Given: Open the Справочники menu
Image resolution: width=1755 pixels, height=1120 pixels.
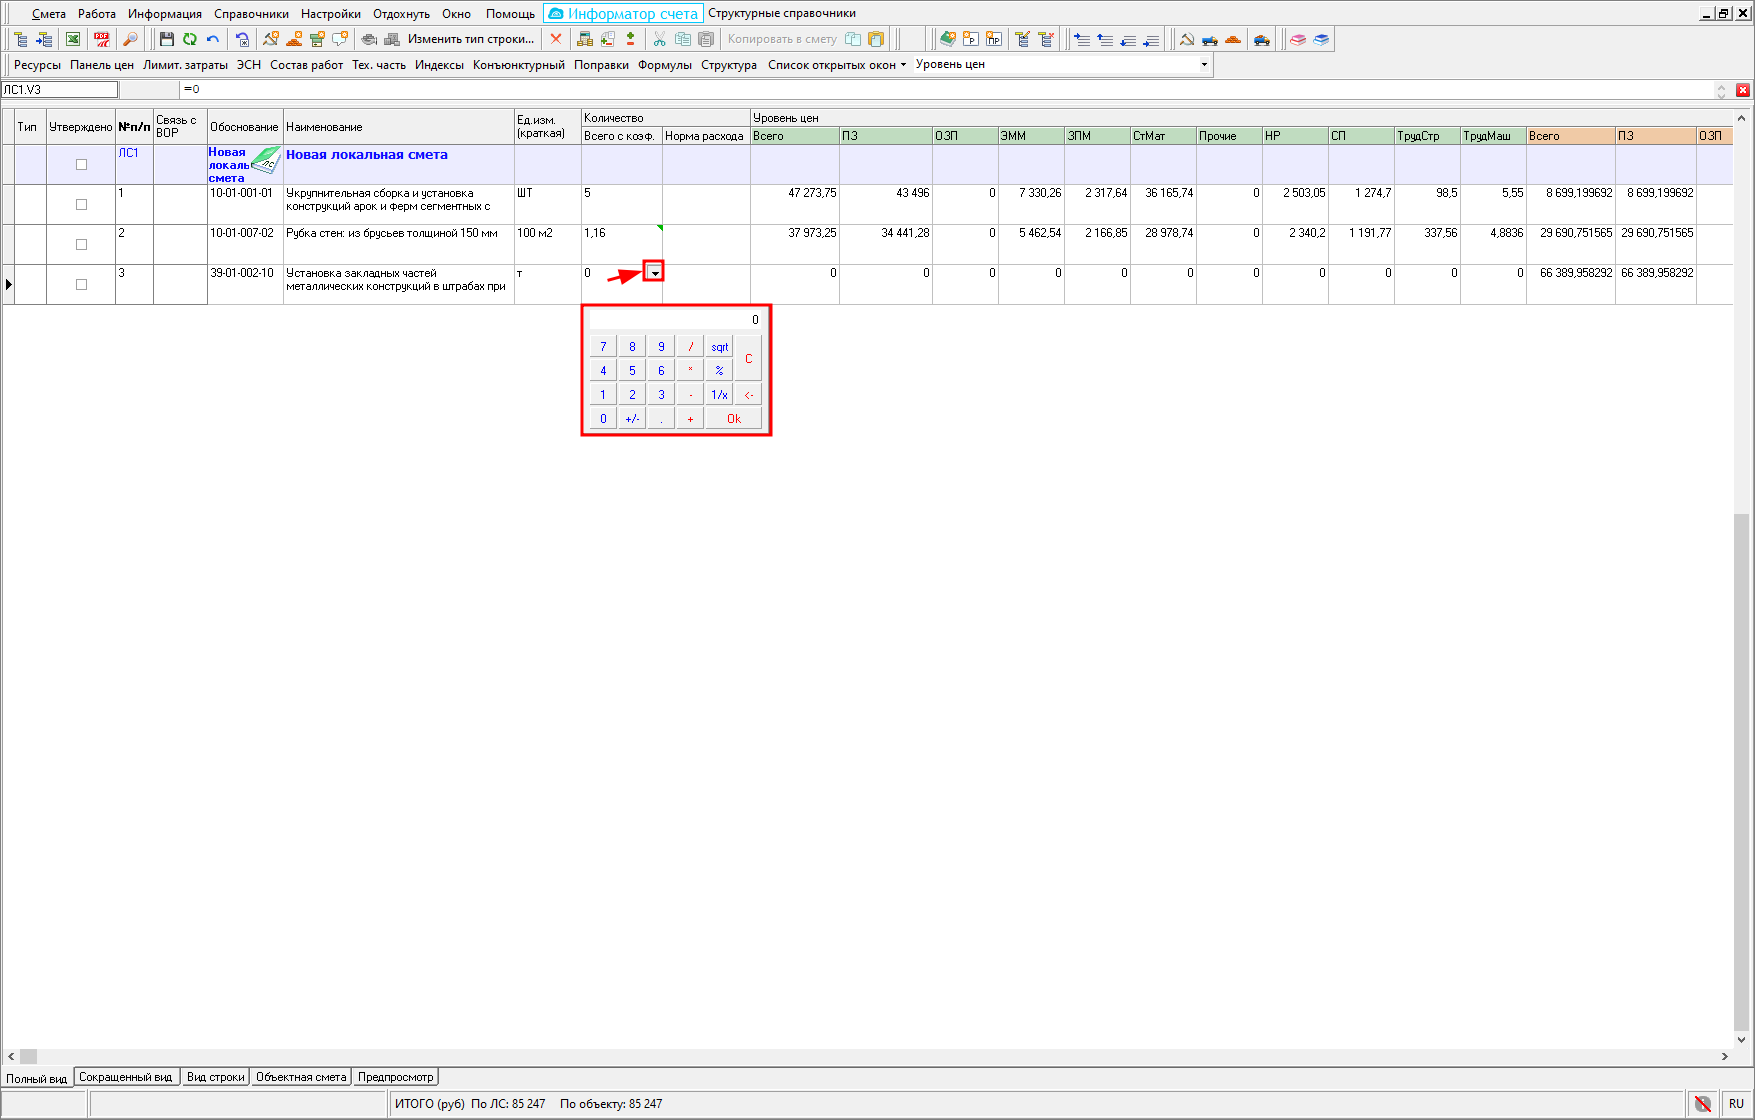Looking at the screenshot, I should click(251, 14).
